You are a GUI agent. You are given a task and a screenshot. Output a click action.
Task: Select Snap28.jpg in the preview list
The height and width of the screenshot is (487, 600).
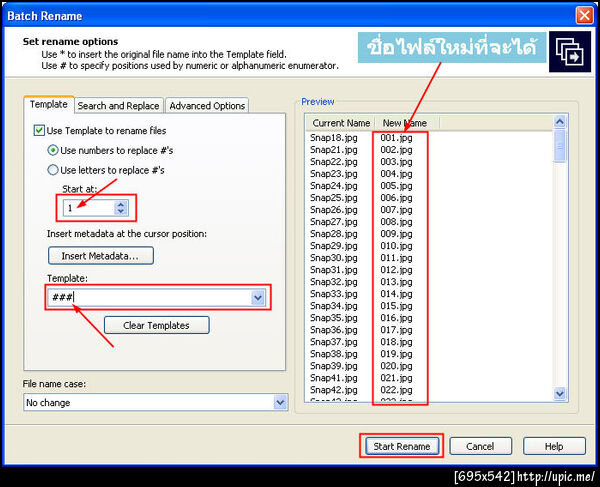[334, 234]
